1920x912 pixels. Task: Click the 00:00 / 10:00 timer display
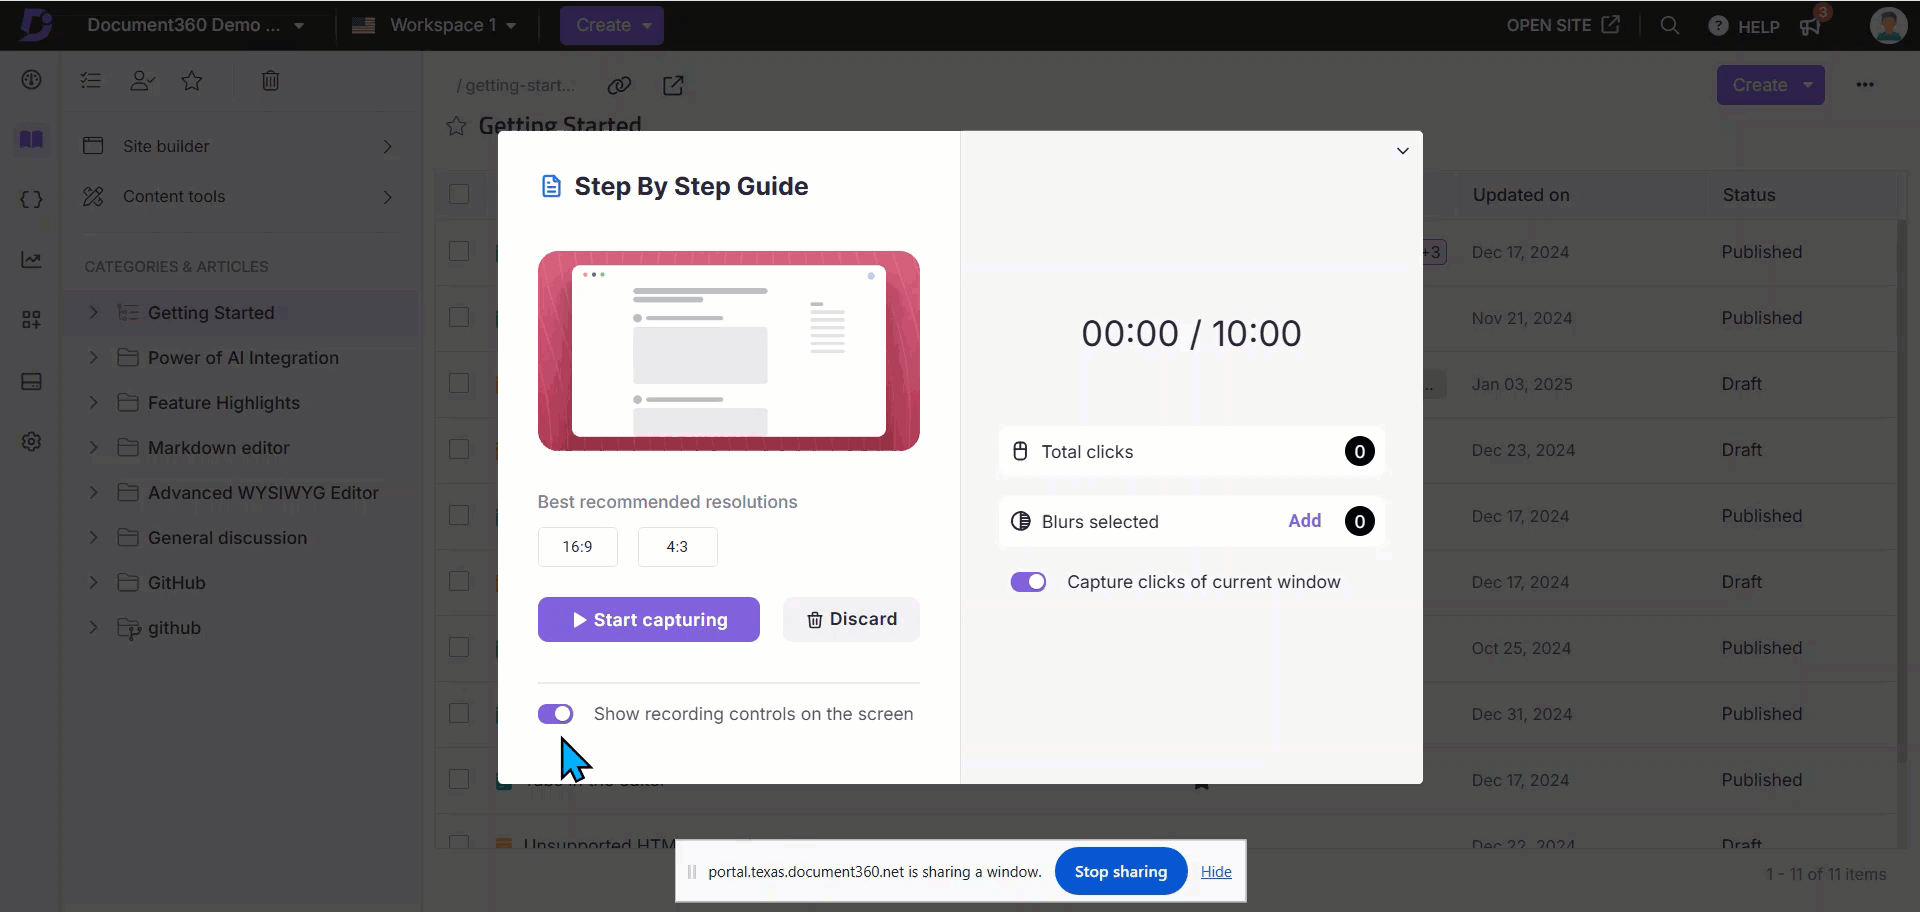(x=1191, y=333)
